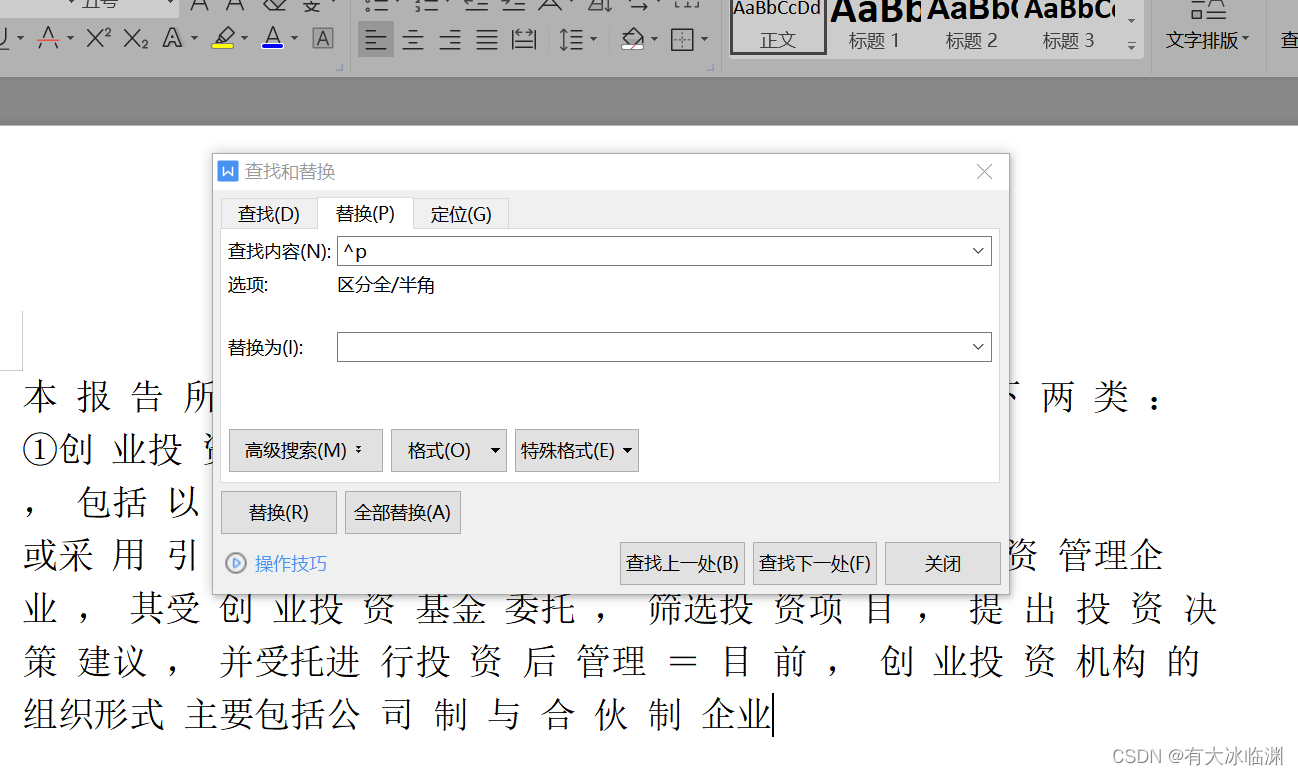Click 查找下一处(F) button
Viewport: 1298px width, 775px height.
815,564
